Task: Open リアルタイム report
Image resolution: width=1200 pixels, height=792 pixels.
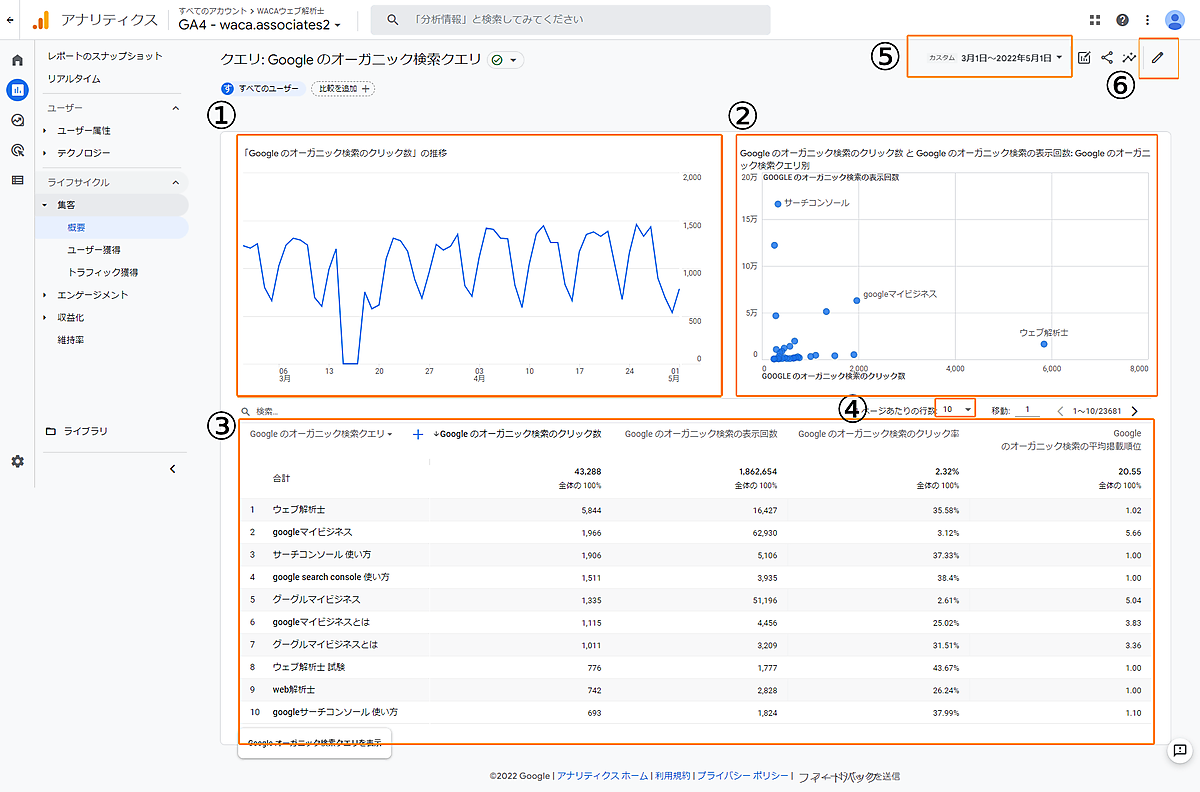Action: (74, 79)
